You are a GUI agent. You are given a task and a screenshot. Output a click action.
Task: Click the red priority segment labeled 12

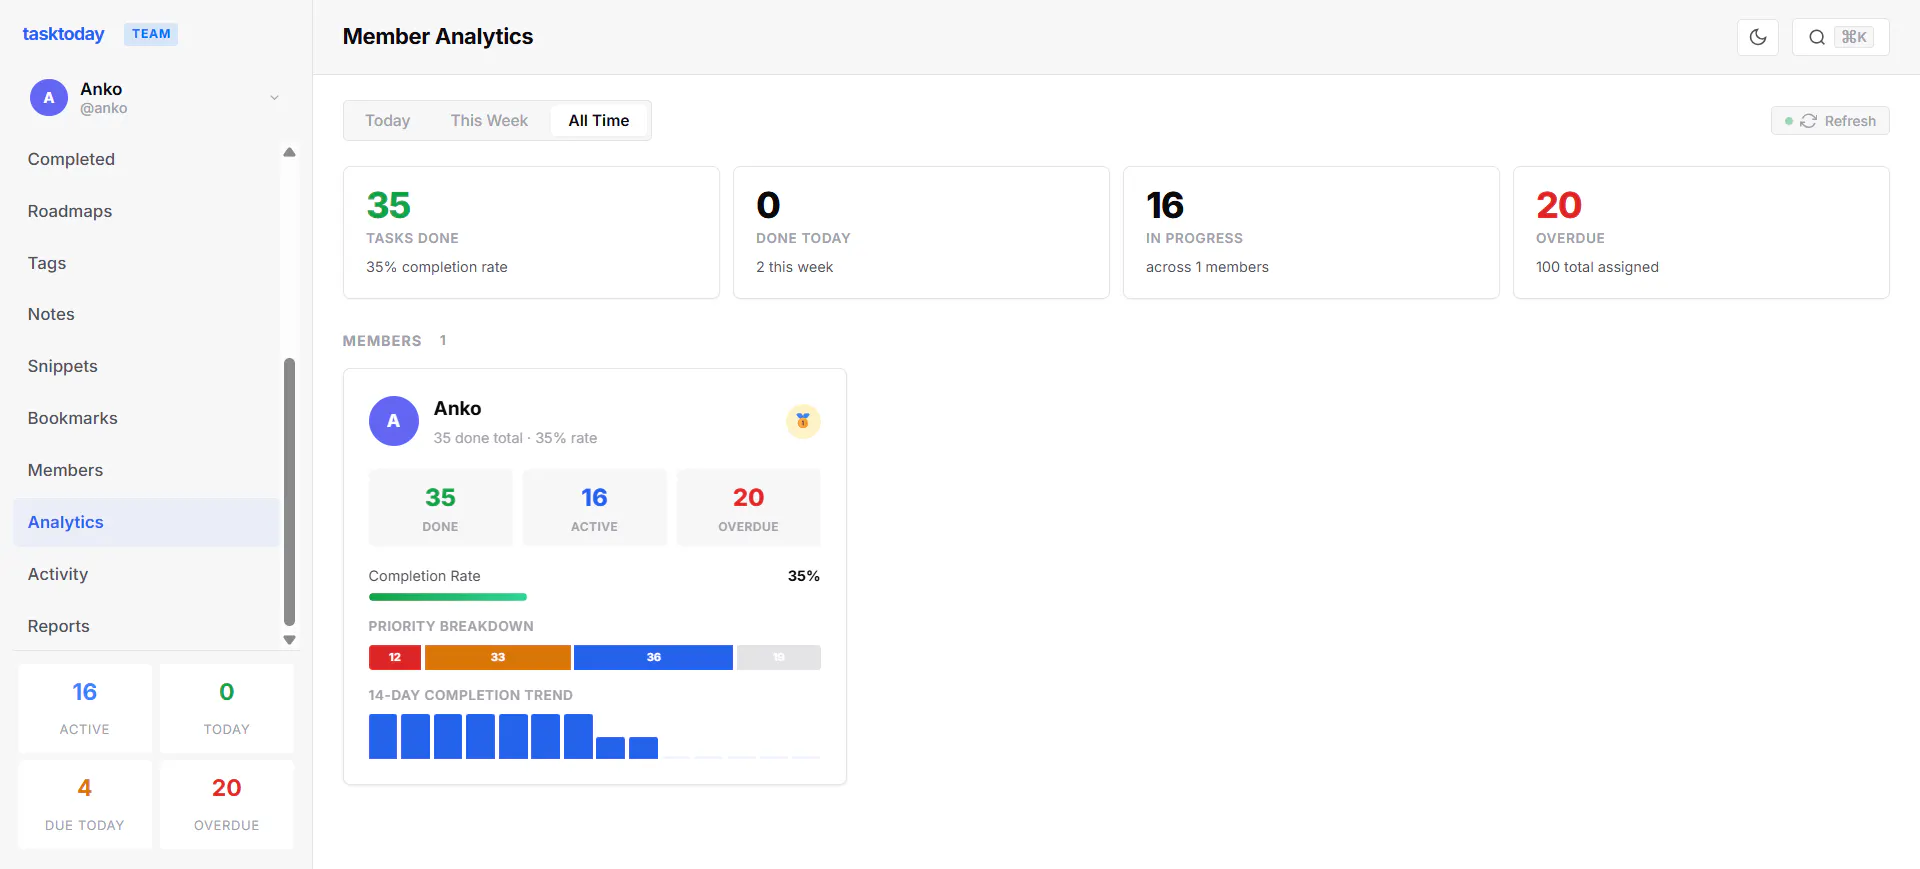395,657
